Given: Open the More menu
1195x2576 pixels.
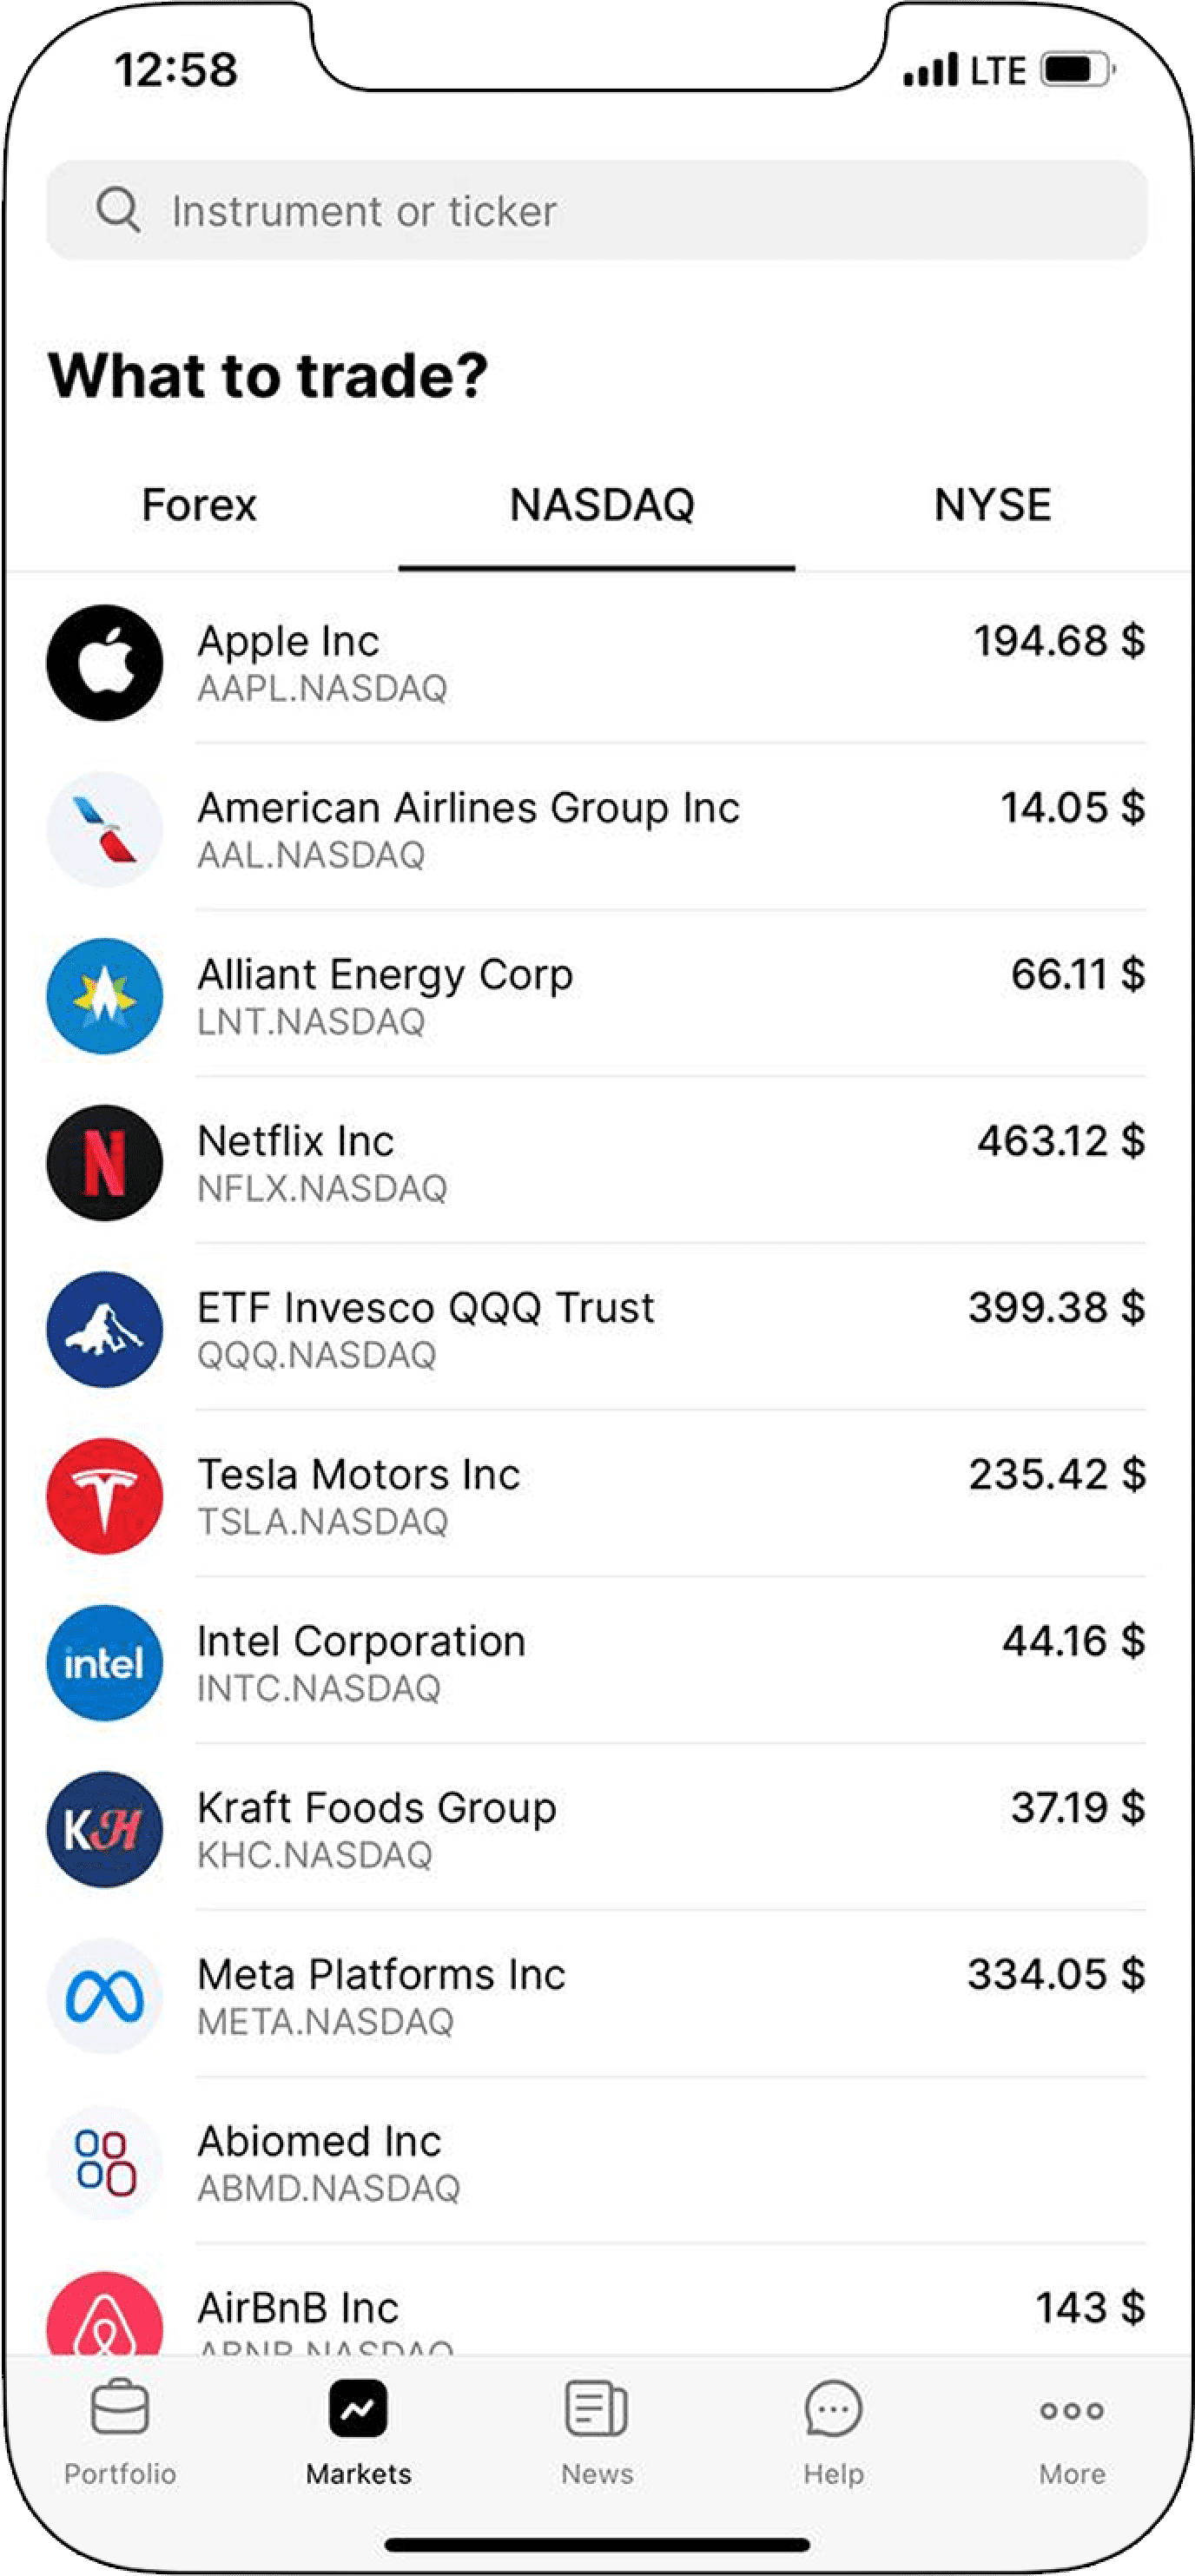Looking at the screenshot, I should [1071, 2433].
